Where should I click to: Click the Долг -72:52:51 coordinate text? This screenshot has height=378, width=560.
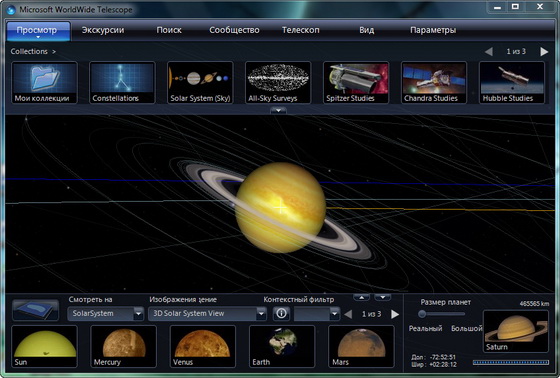click(x=434, y=357)
